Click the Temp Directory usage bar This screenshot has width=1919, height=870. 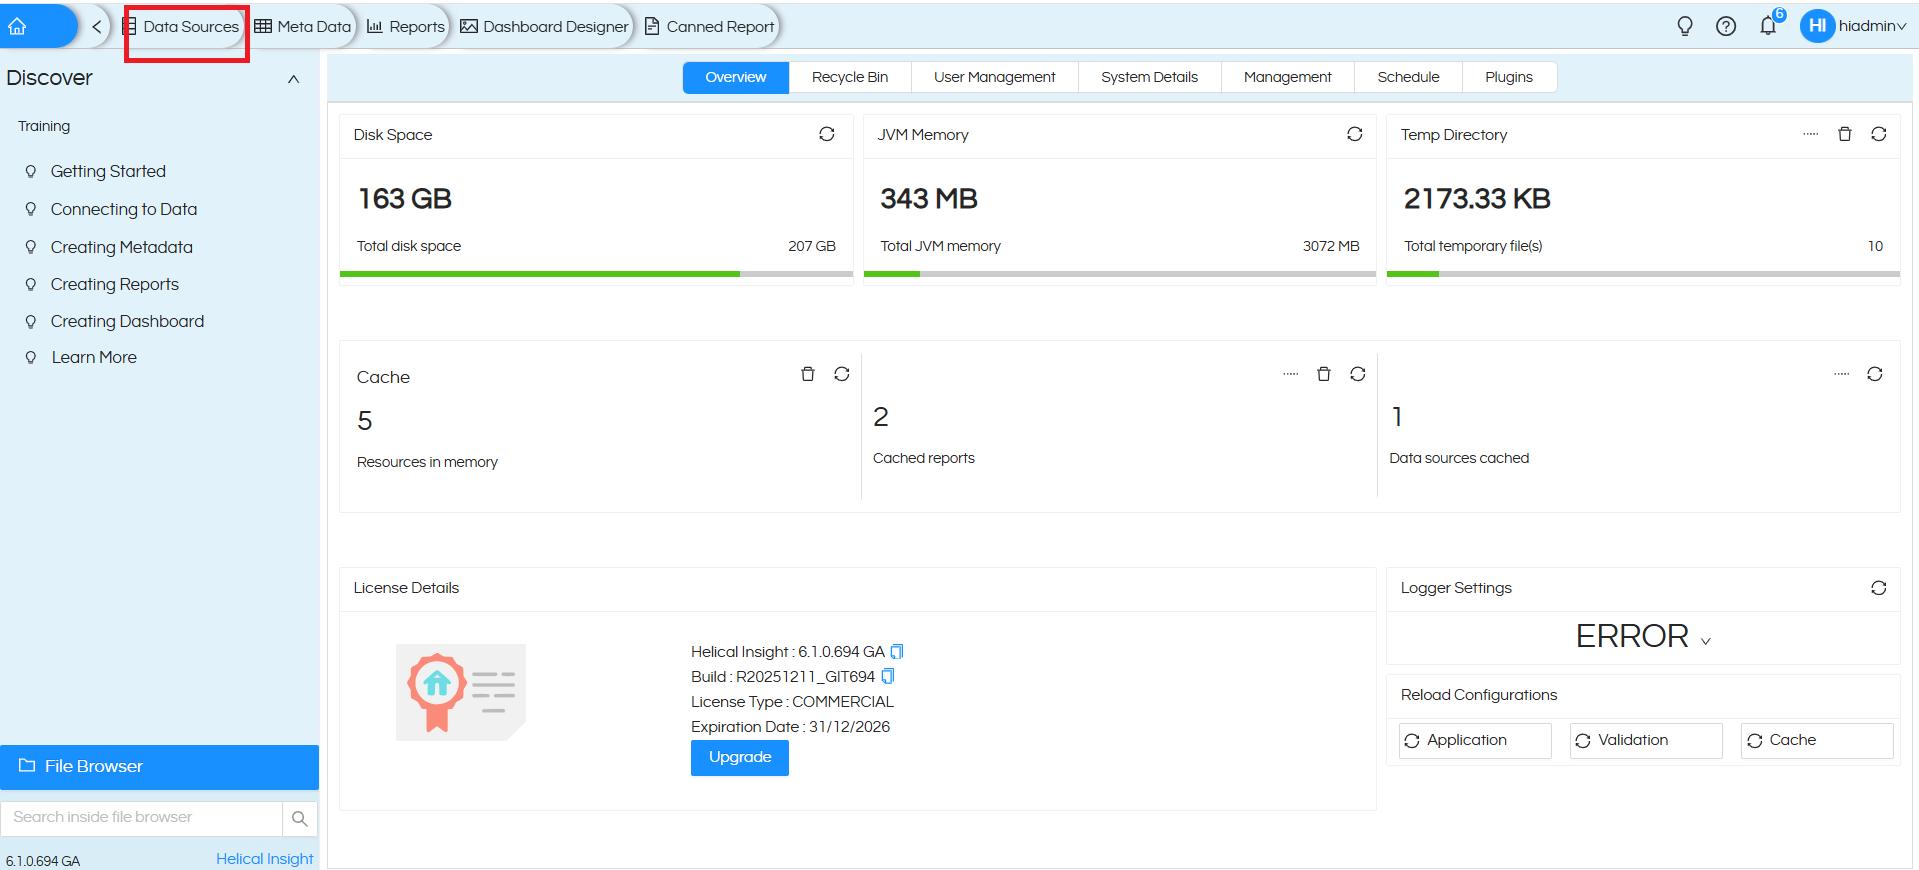(1643, 274)
